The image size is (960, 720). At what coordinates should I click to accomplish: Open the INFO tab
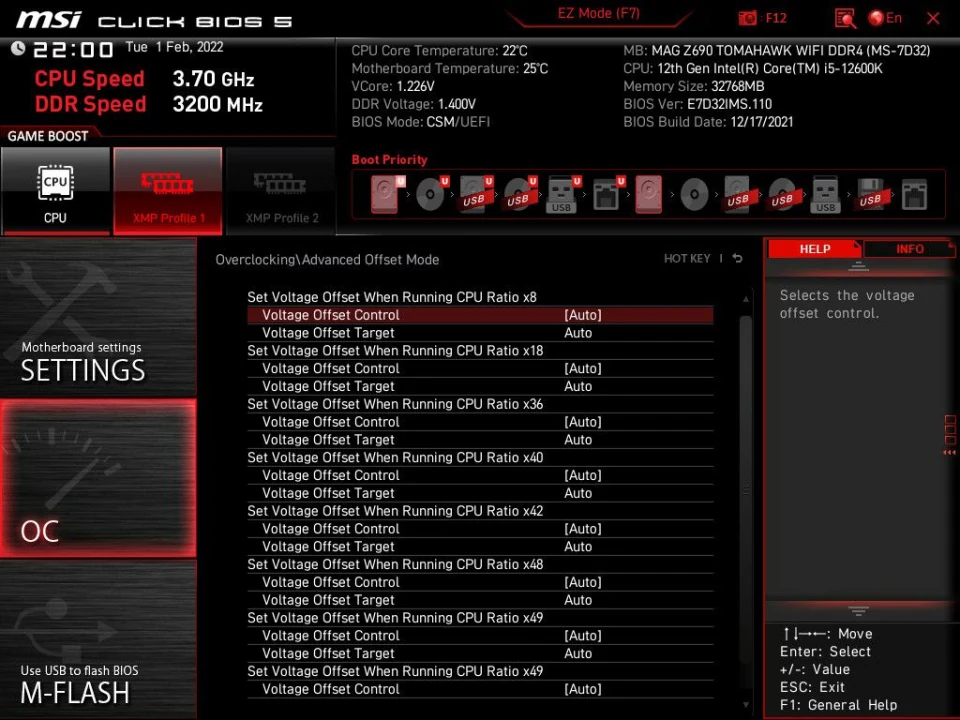[909, 249]
